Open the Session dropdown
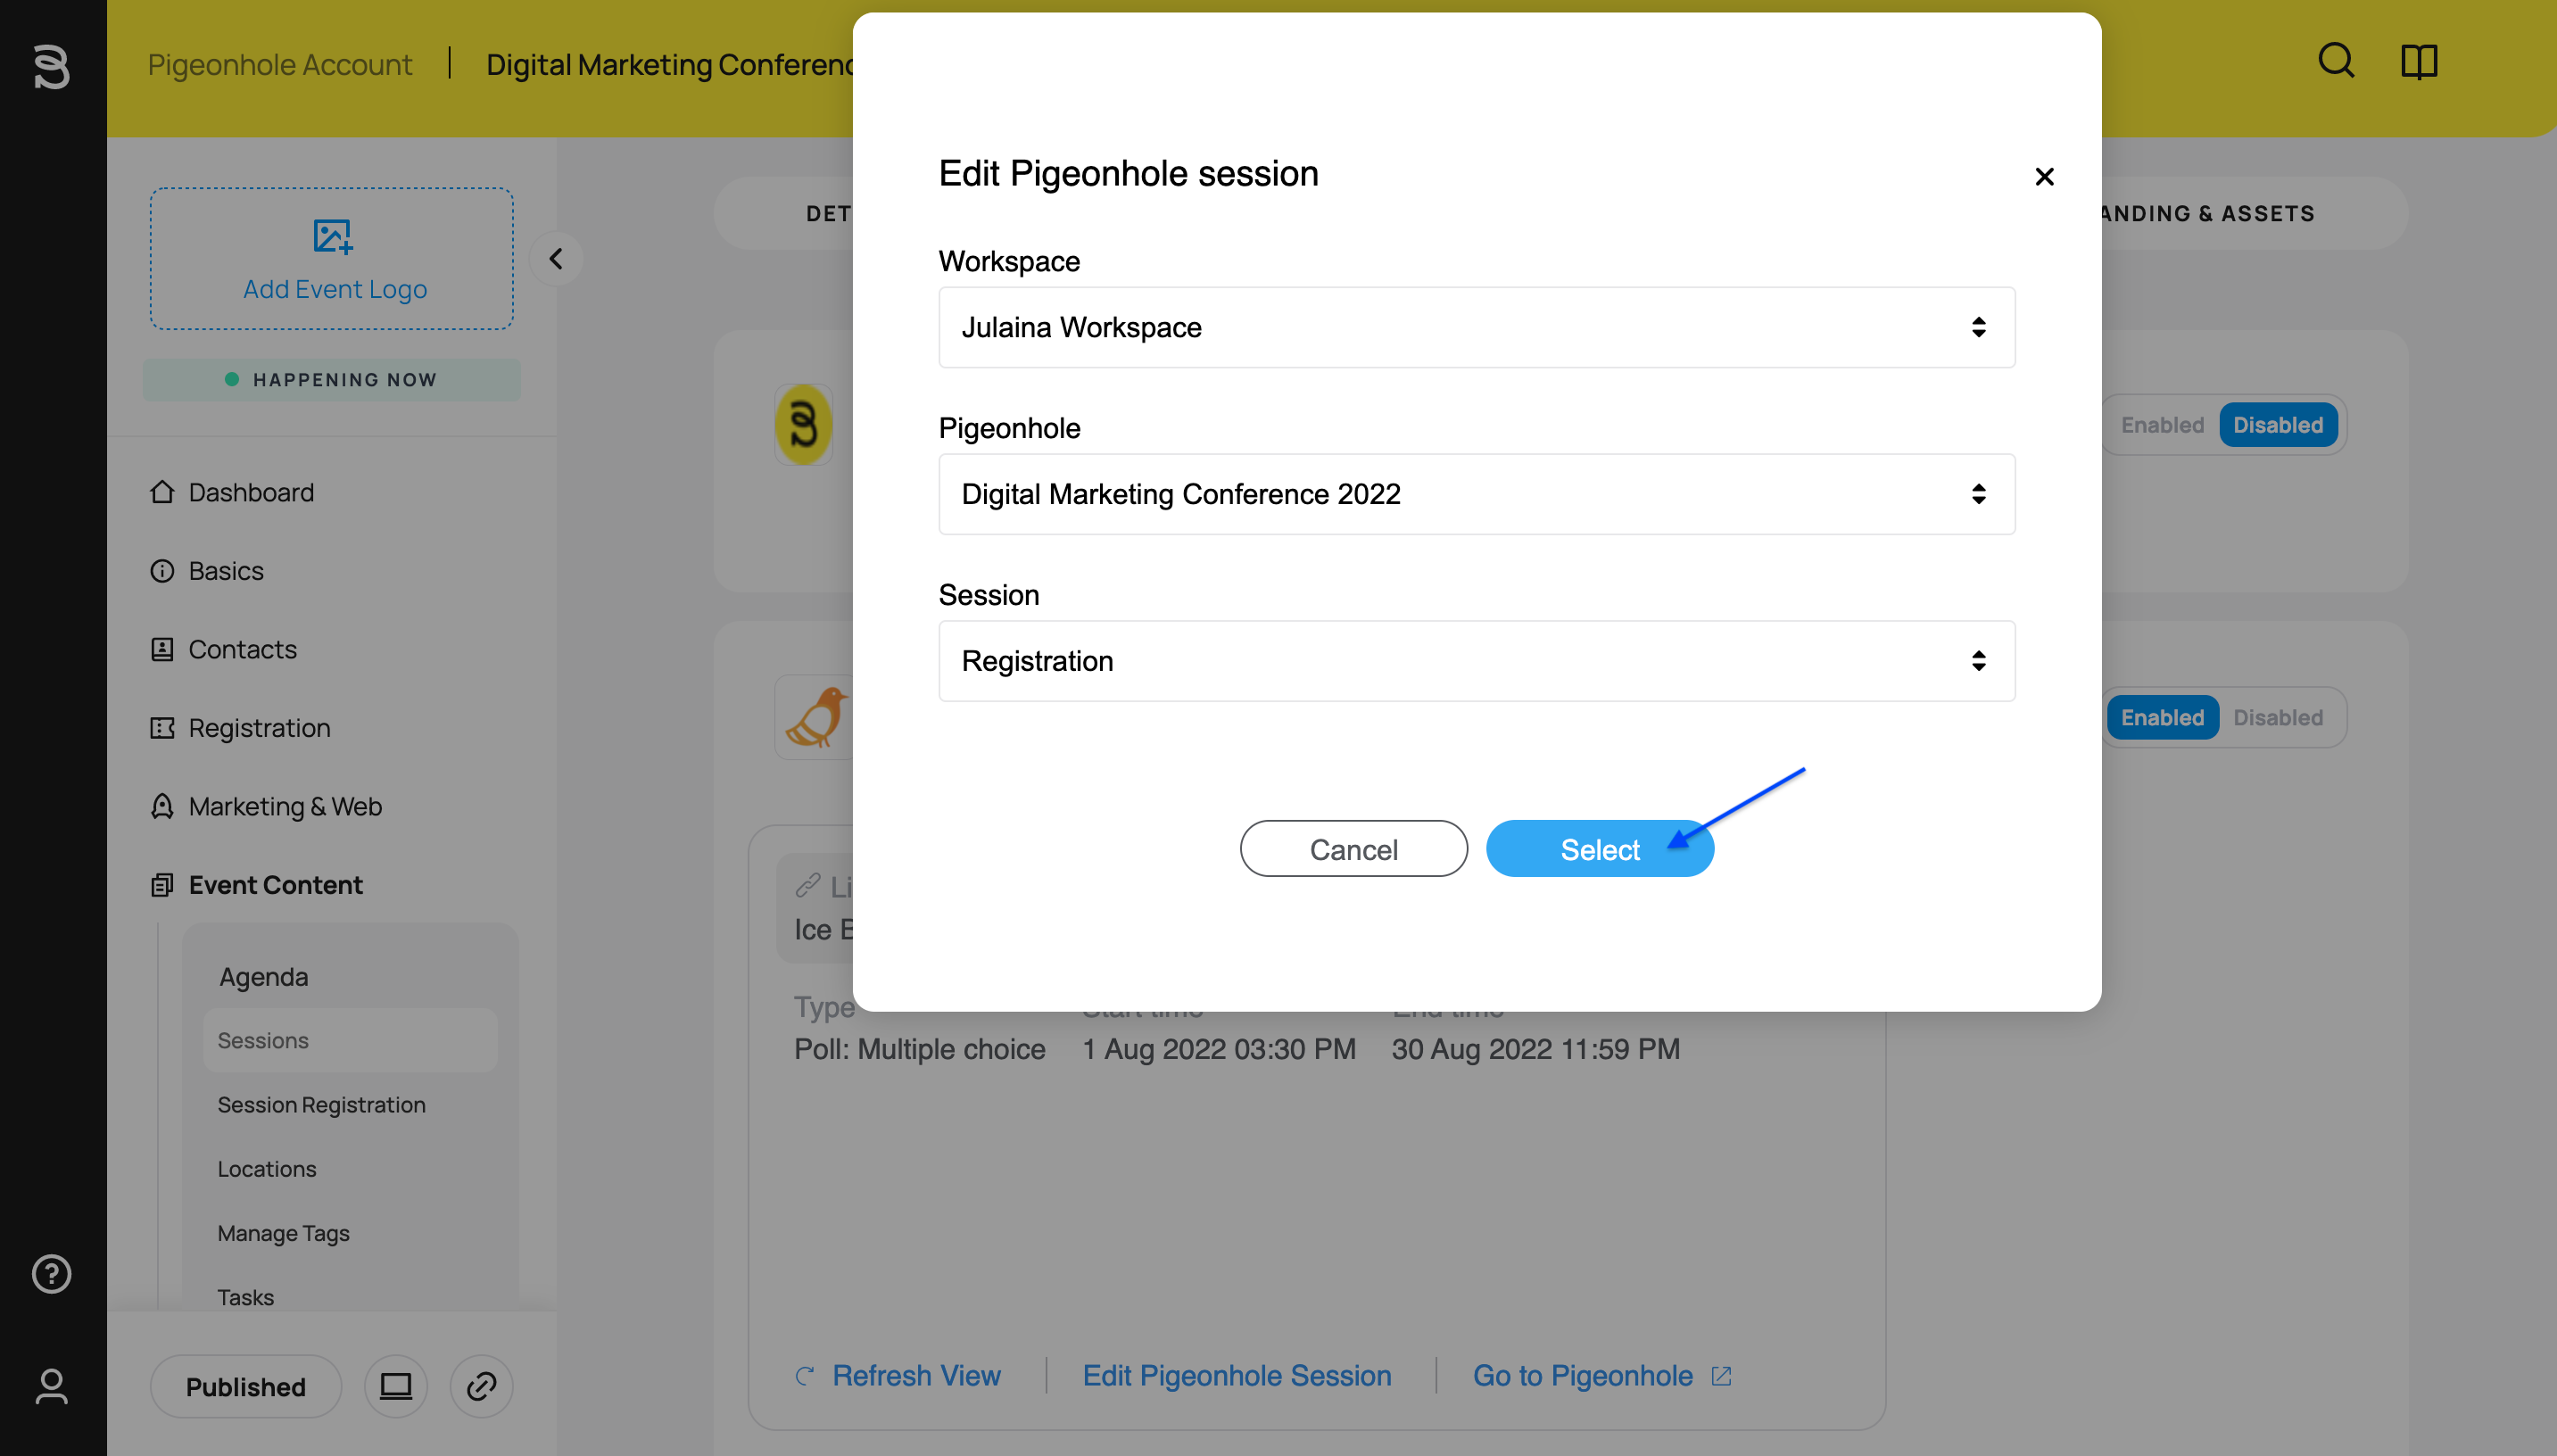The height and width of the screenshot is (1456, 2557). 1476,661
